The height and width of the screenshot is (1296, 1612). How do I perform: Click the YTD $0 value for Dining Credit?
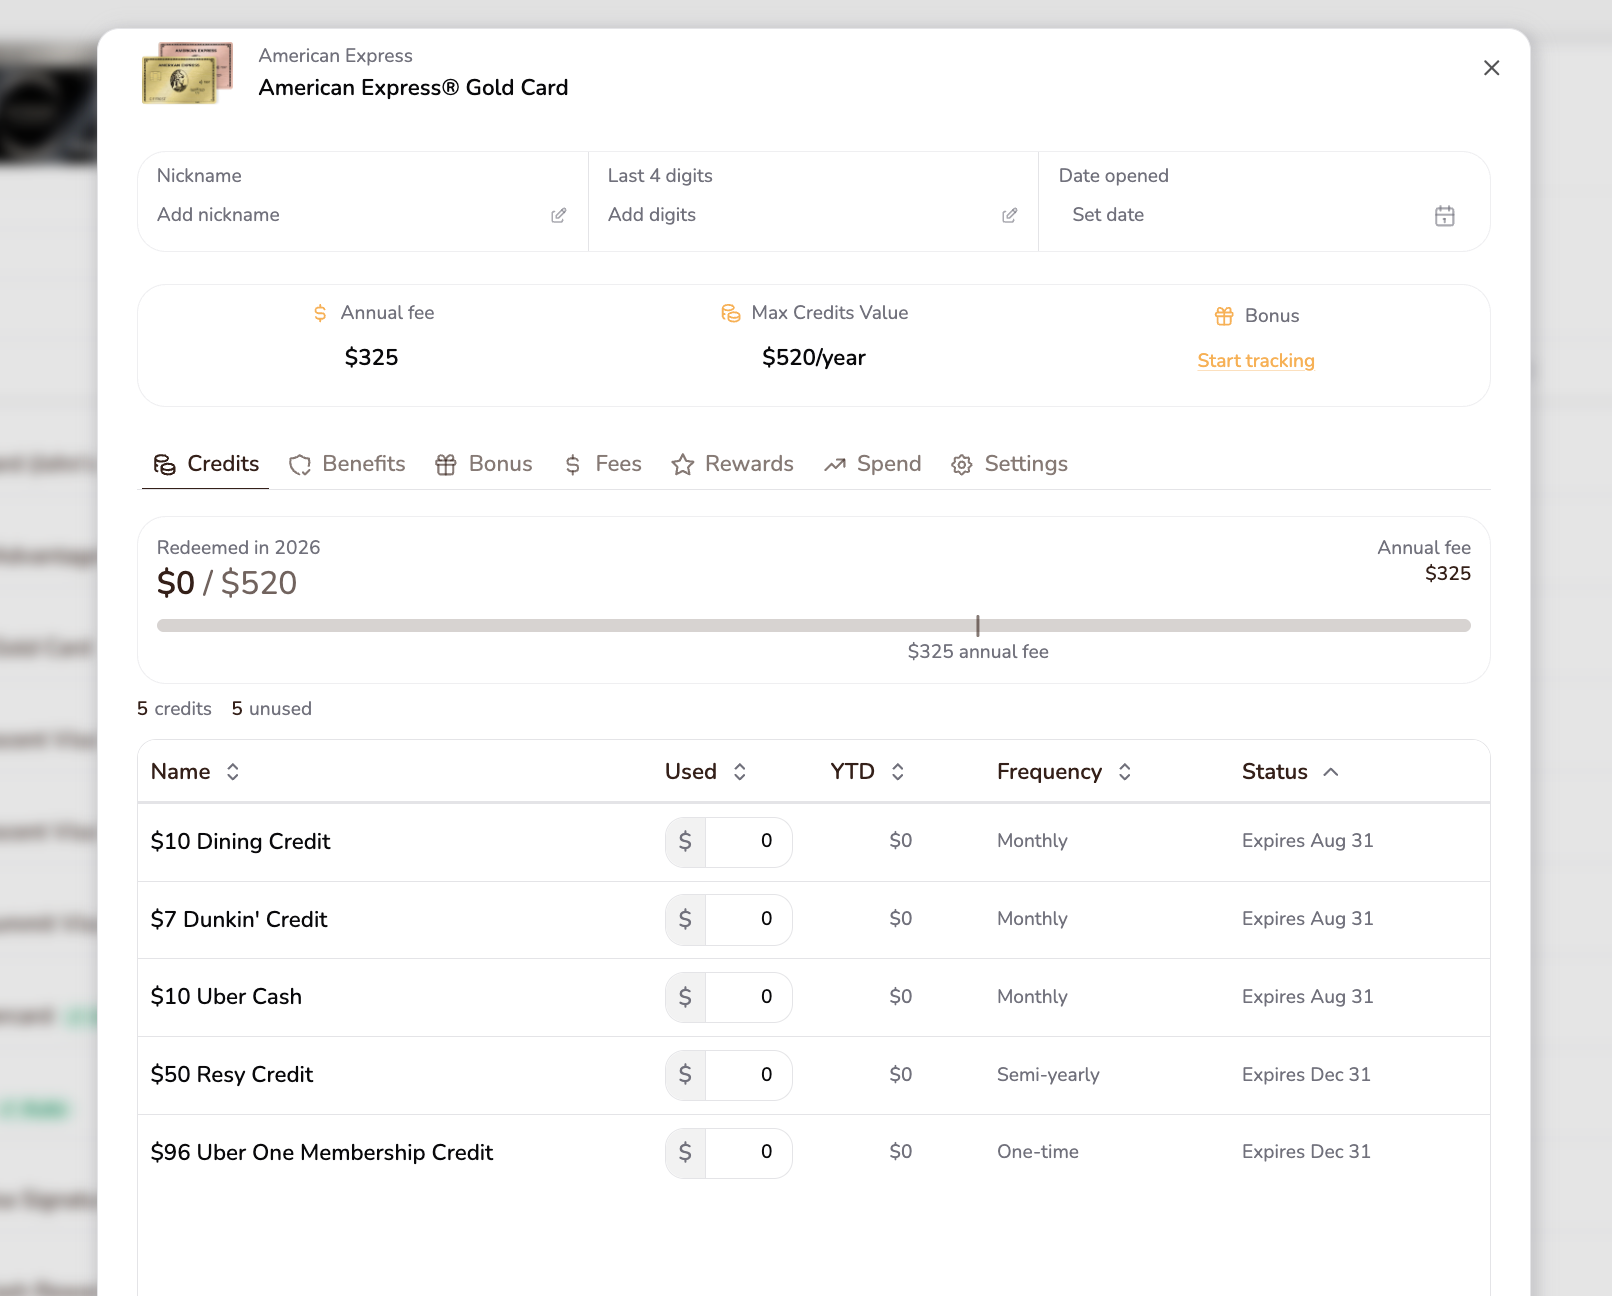tap(901, 841)
